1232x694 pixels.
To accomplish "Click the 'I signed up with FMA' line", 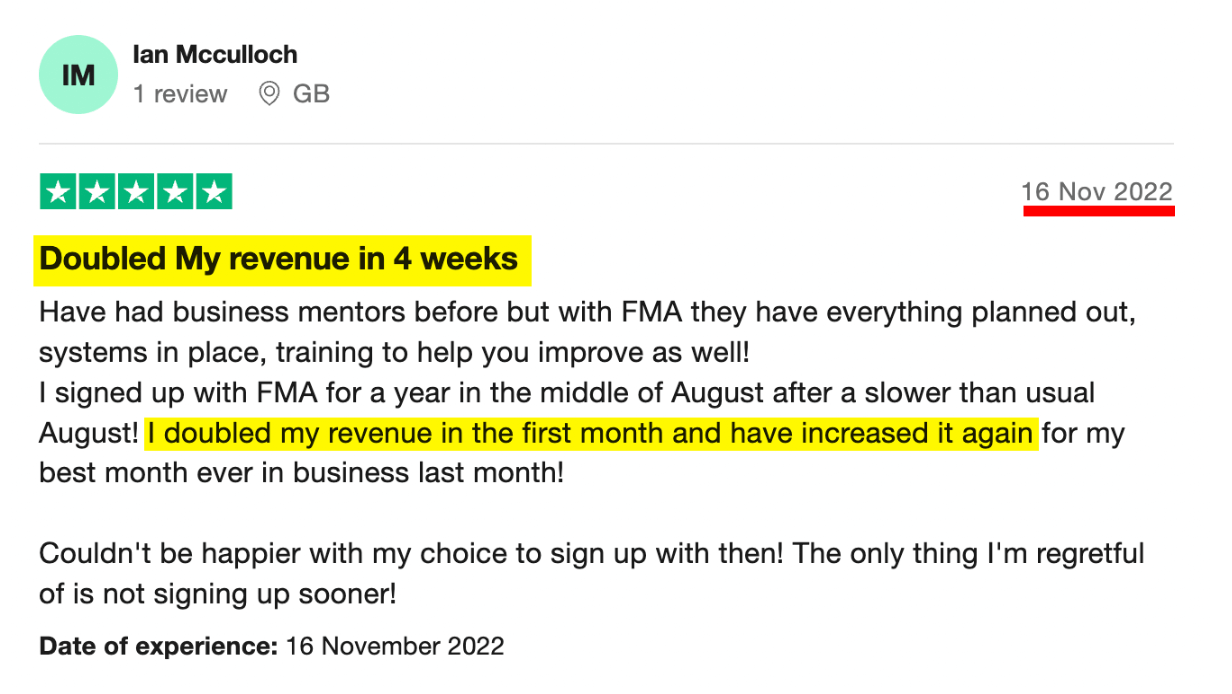I will (567, 393).
